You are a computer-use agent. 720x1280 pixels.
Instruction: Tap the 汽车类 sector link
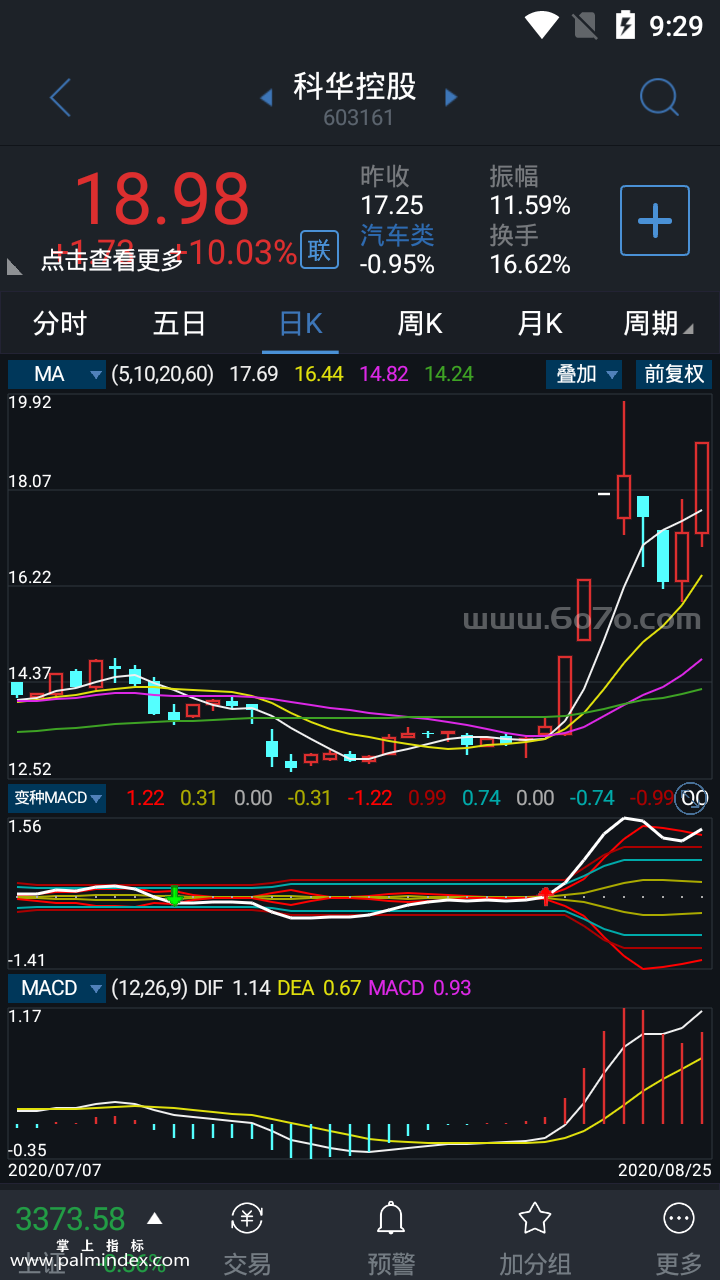[x=397, y=236]
